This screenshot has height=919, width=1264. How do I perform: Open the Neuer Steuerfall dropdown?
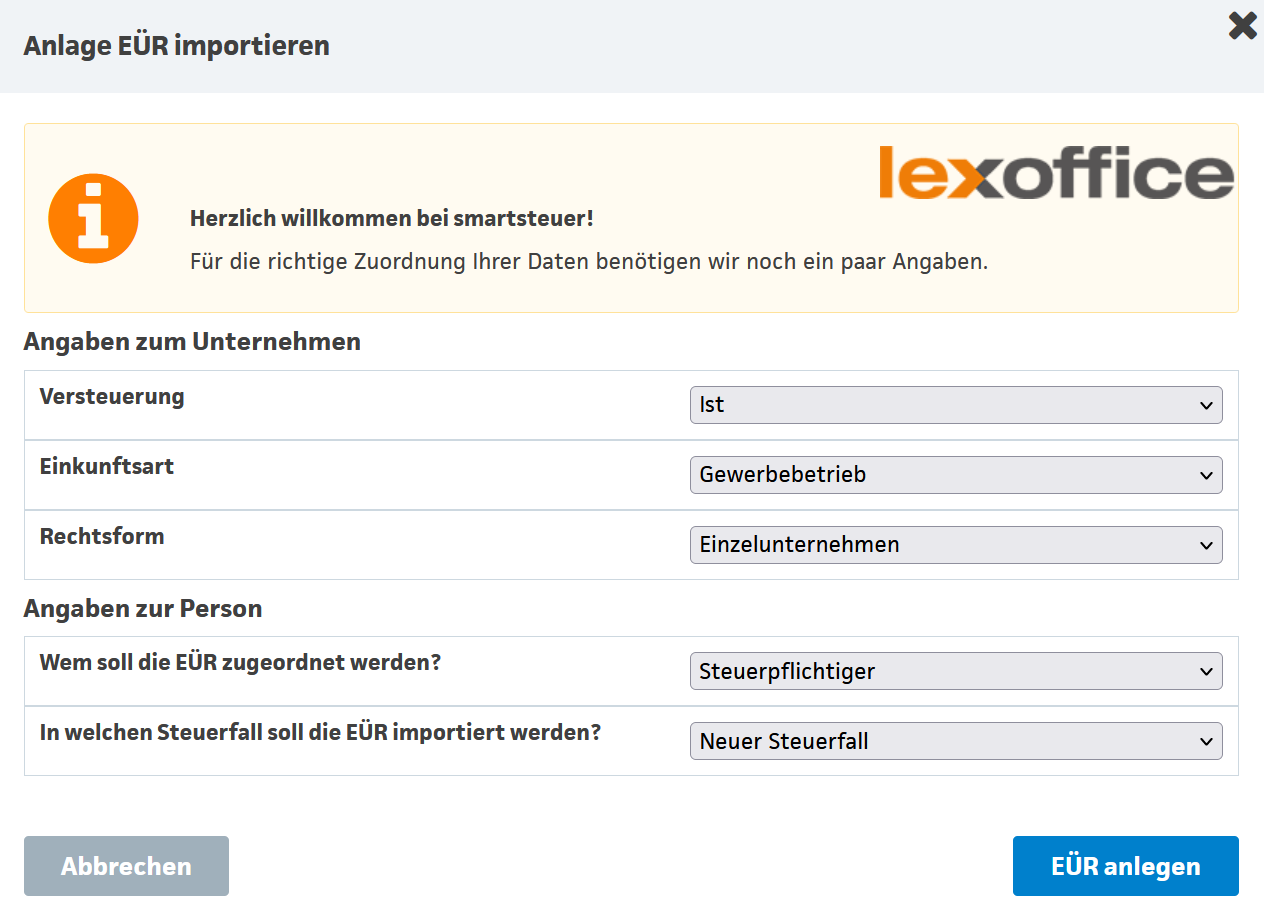point(955,742)
